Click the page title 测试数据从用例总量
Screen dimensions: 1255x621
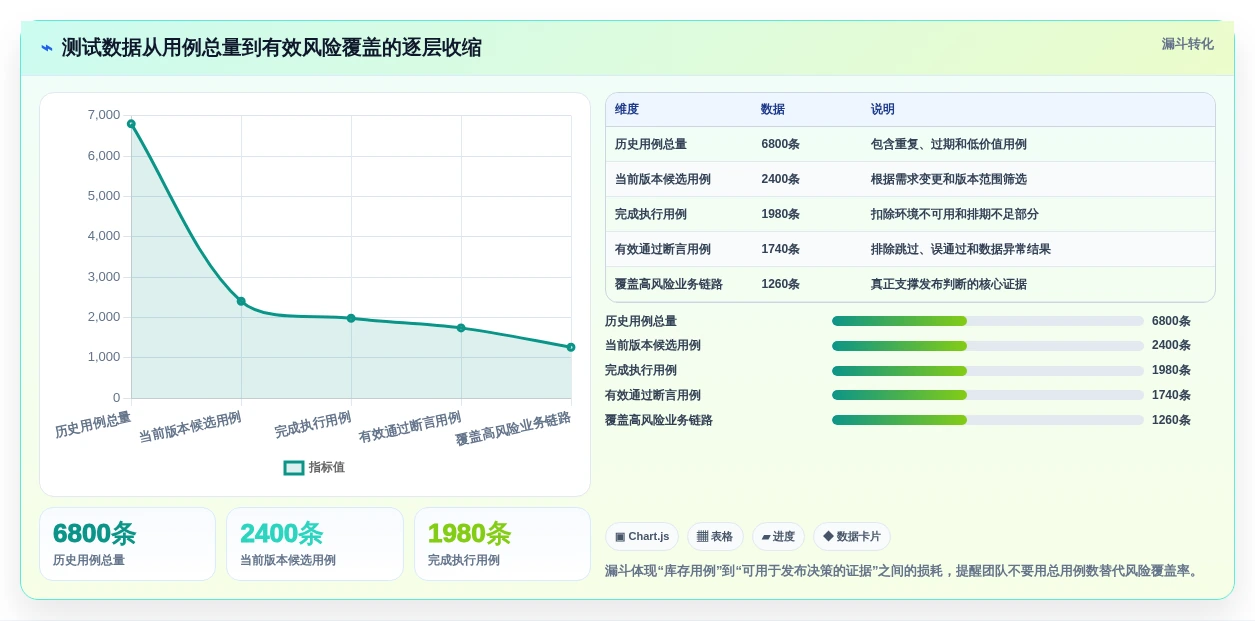point(271,48)
